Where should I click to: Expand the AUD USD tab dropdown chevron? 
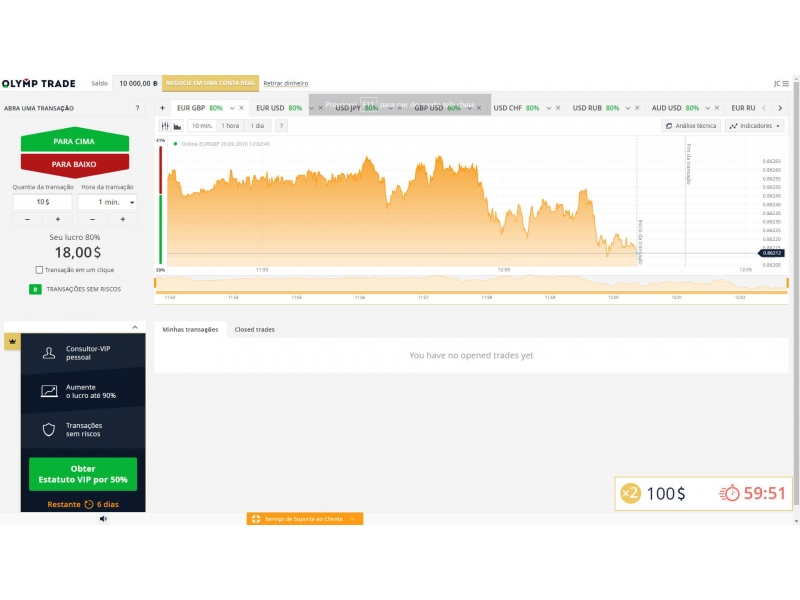click(708, 108)
